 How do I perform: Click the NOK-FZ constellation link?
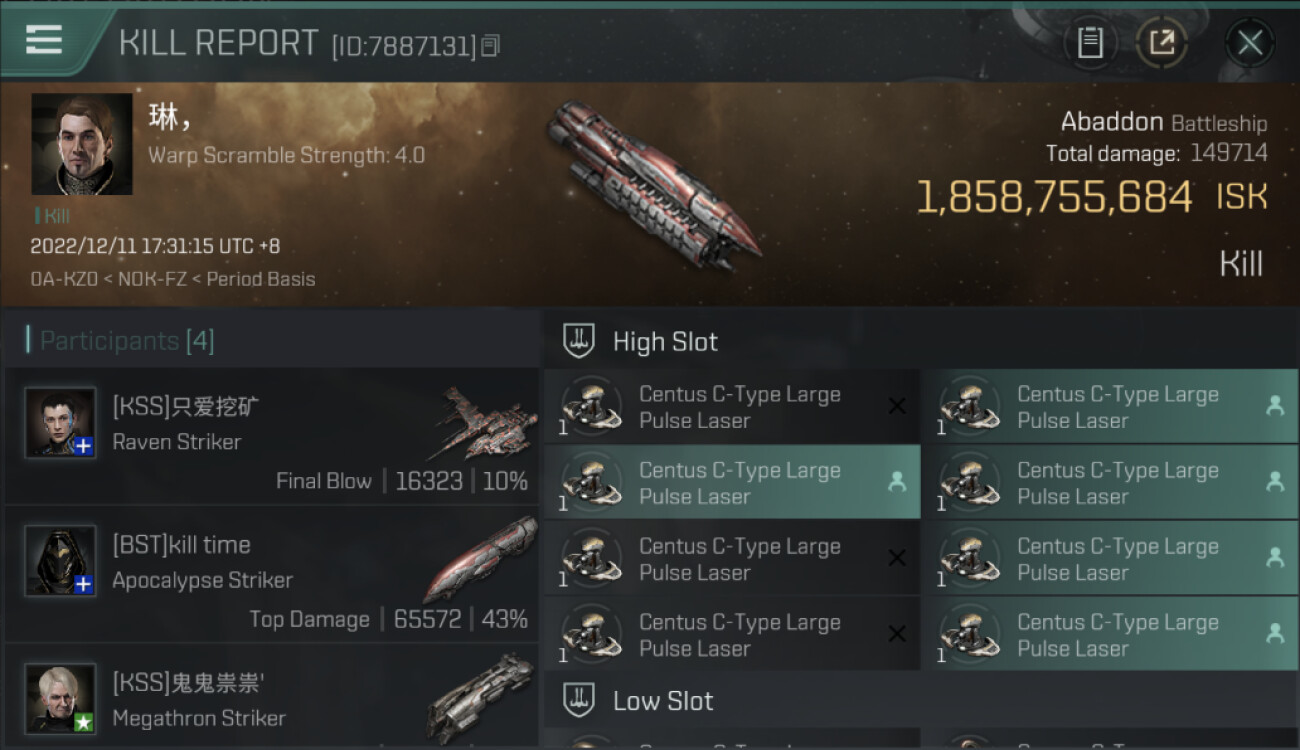click(x=155, y=279)
